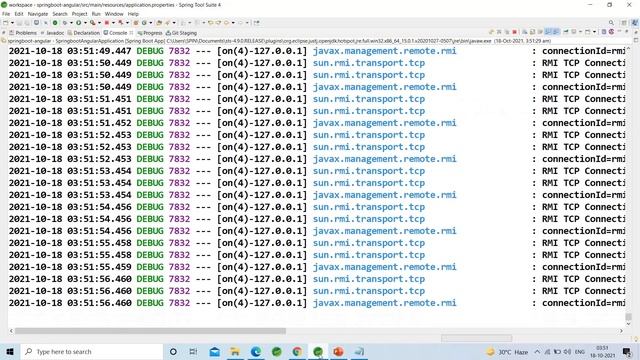Screen dimensions: 640x360
Task: Close the Console tab
Action: click(131, 33)
